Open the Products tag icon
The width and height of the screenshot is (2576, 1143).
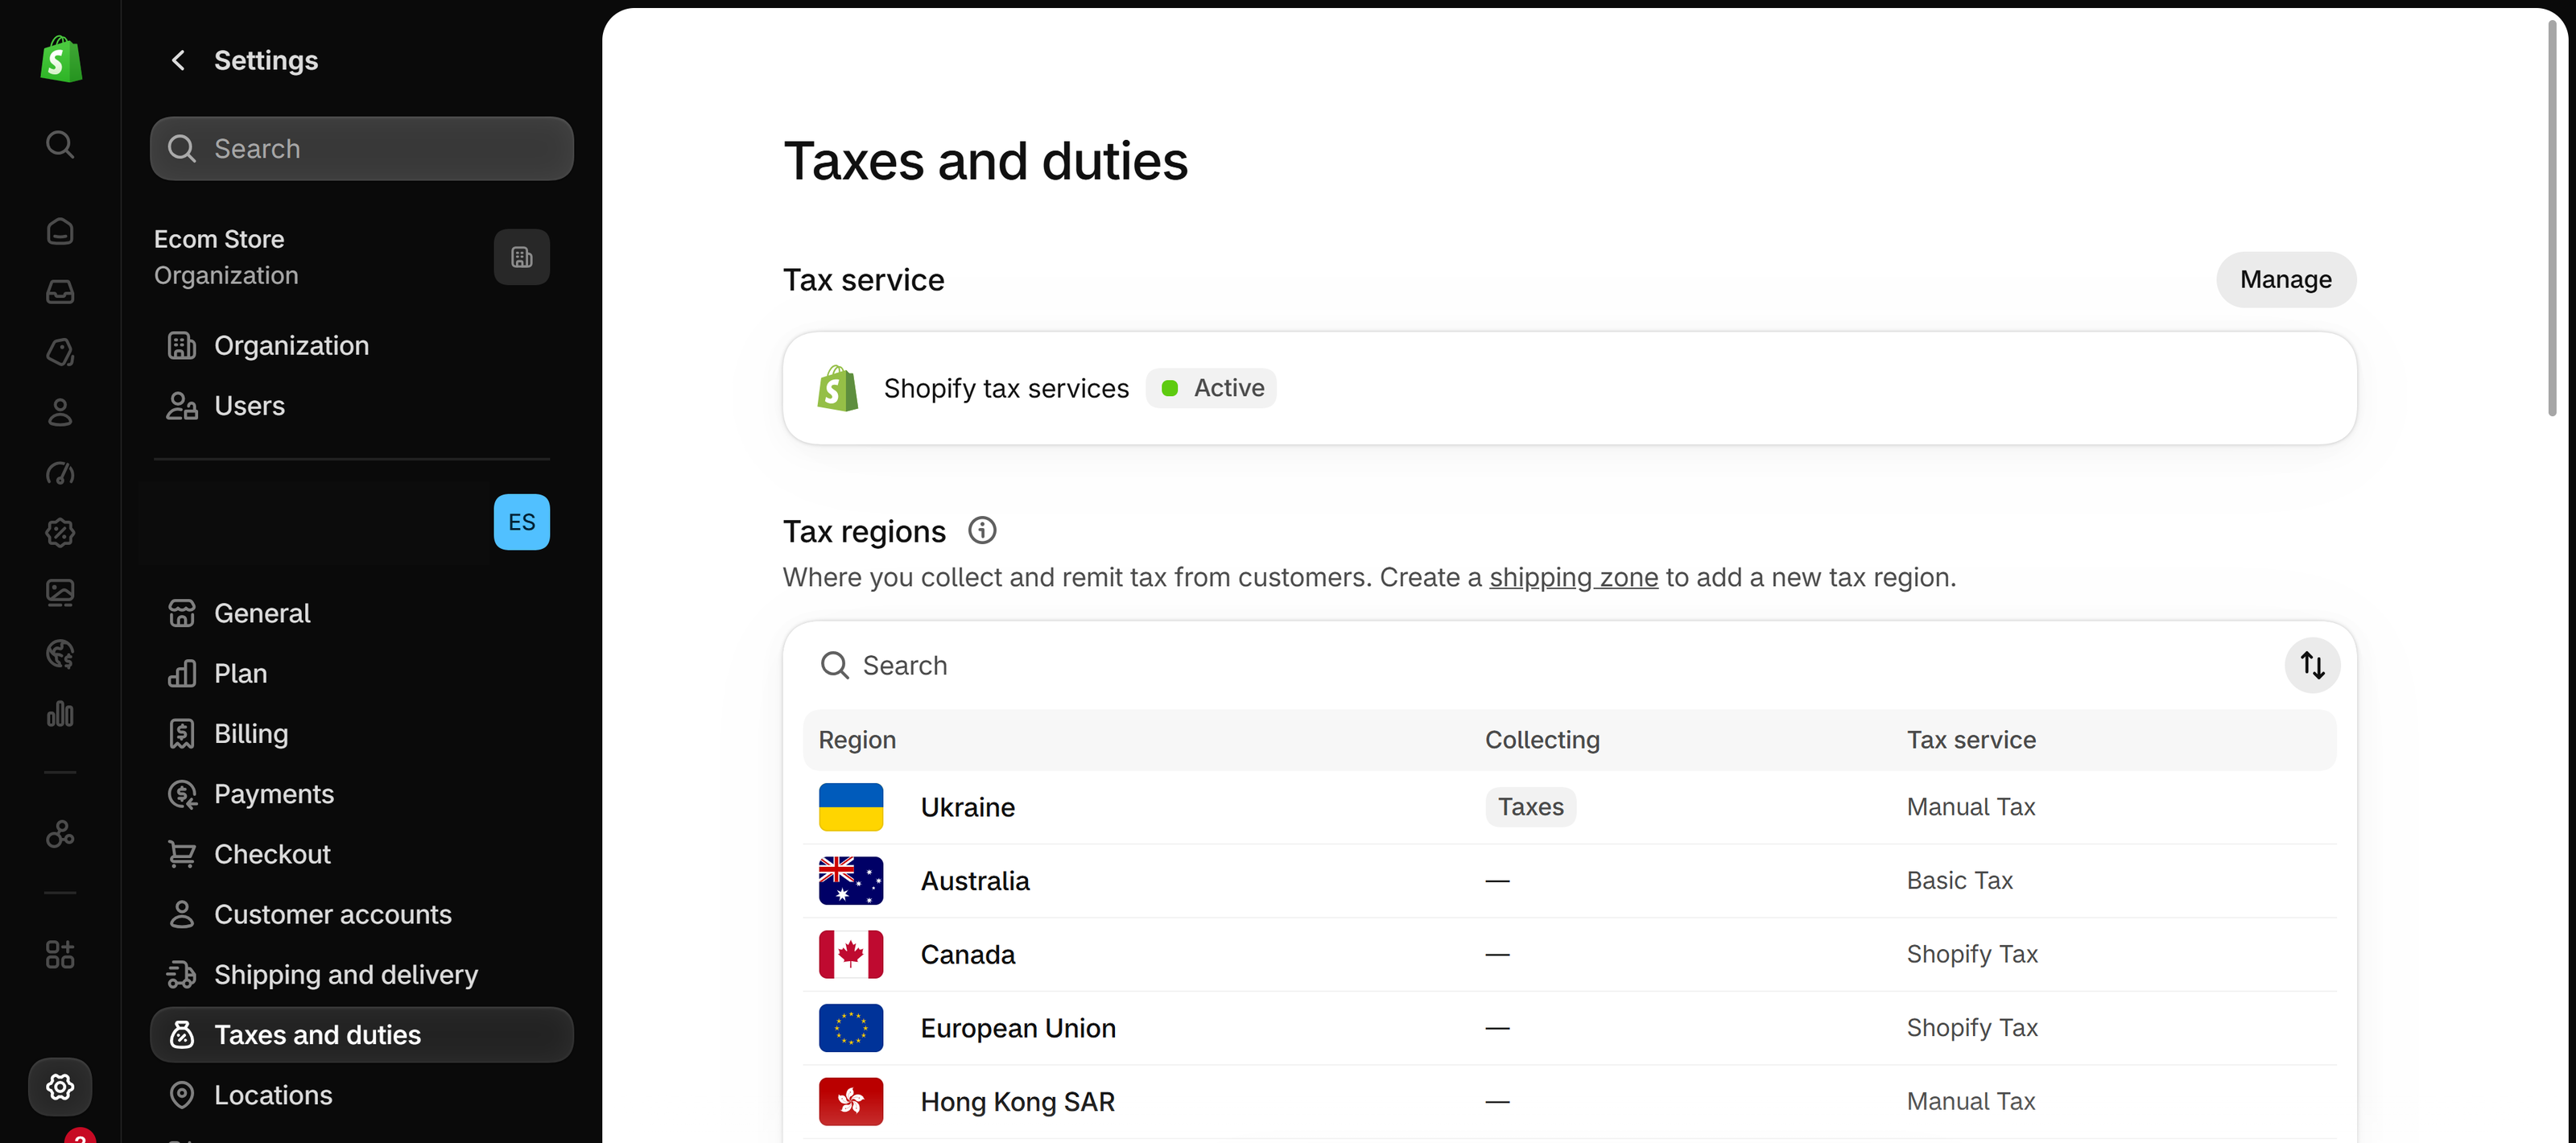click(60, 351)
